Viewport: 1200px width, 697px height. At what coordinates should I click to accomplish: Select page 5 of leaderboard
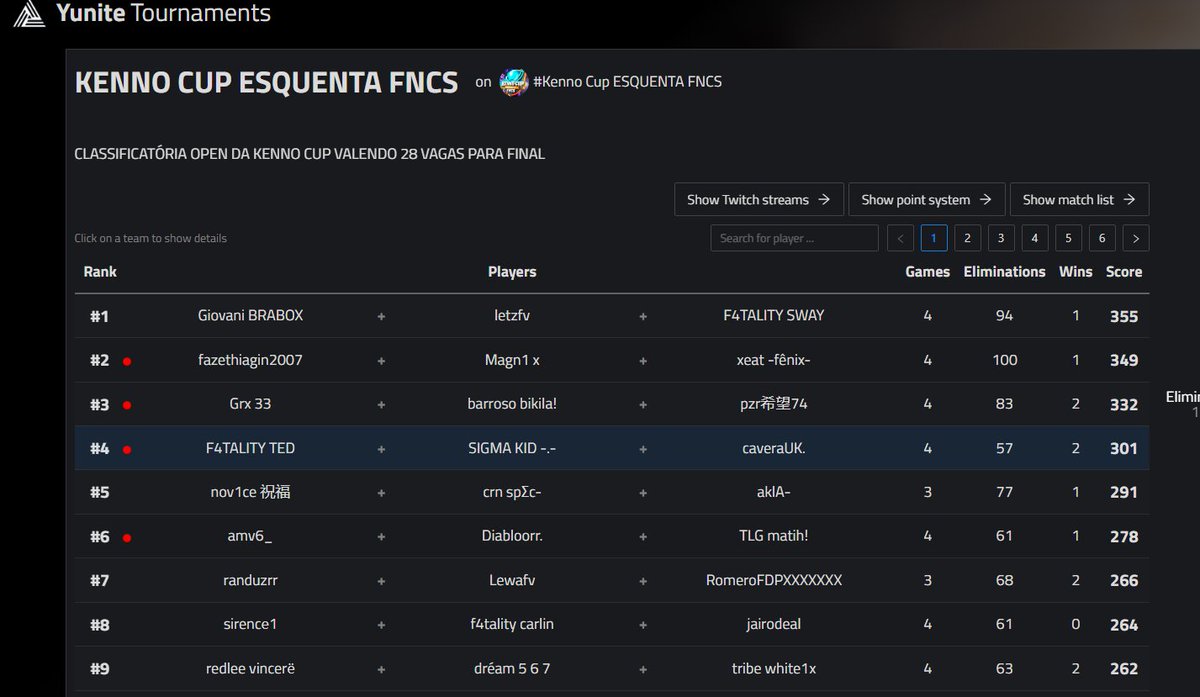(1068, 238)
